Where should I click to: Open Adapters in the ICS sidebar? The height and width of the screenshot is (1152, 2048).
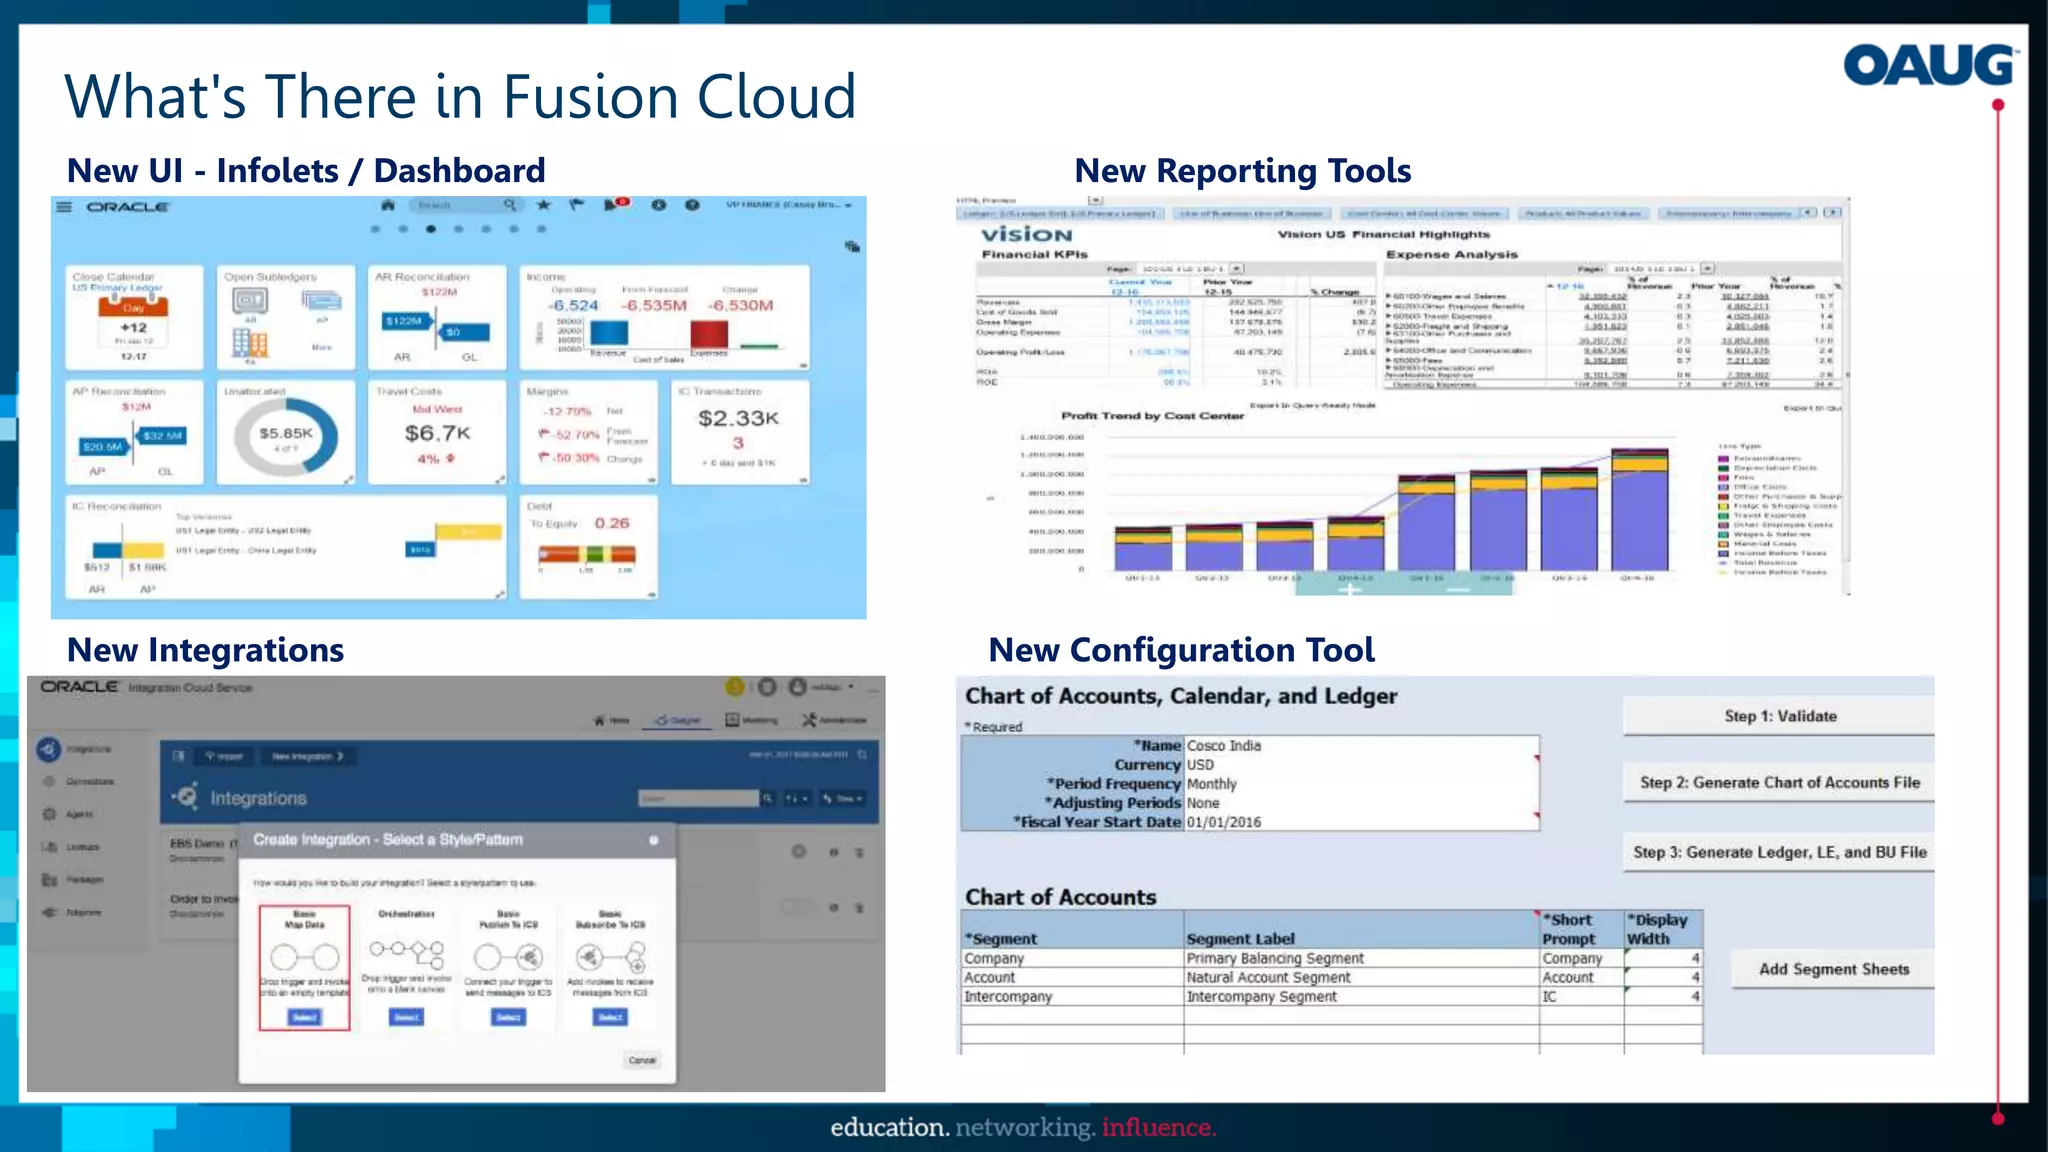[x=72, y=912]
